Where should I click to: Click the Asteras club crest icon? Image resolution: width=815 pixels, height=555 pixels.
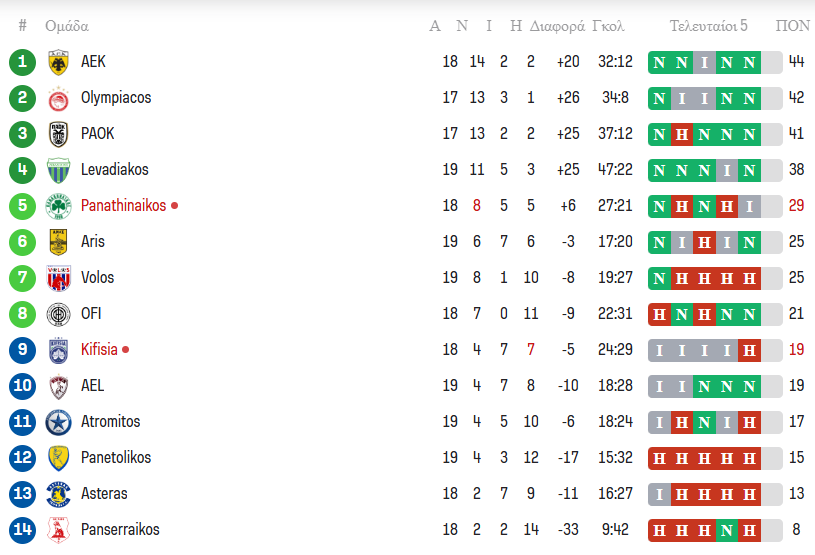point(58,494)
